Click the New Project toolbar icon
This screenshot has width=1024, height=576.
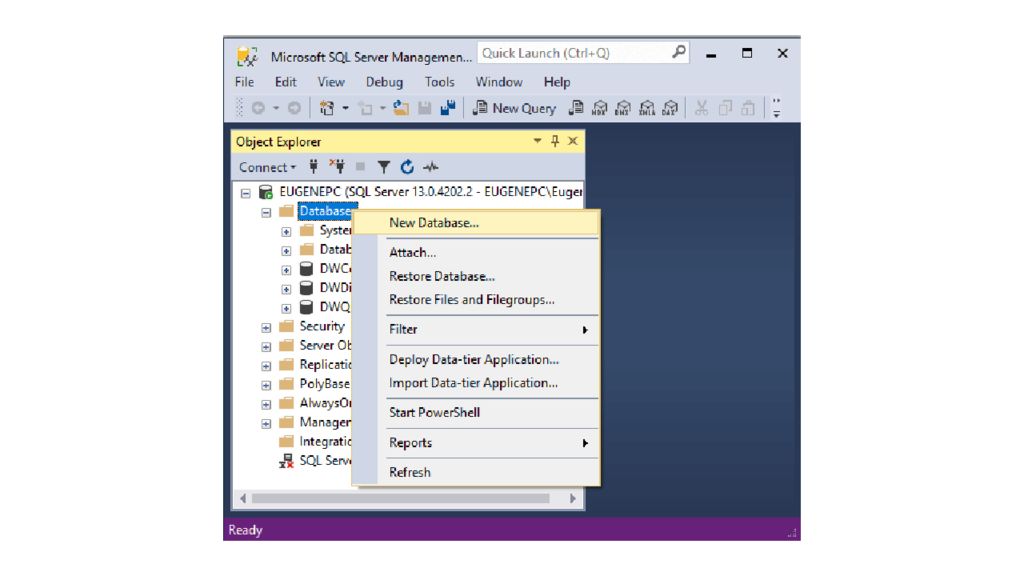coord(327,108)
